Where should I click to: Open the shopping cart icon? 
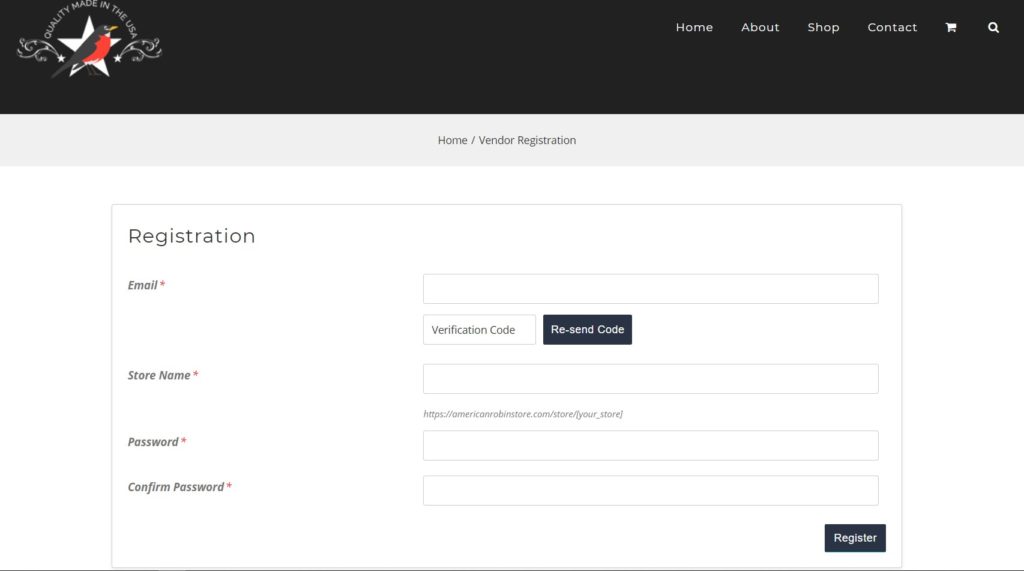[x=950, y=28]
